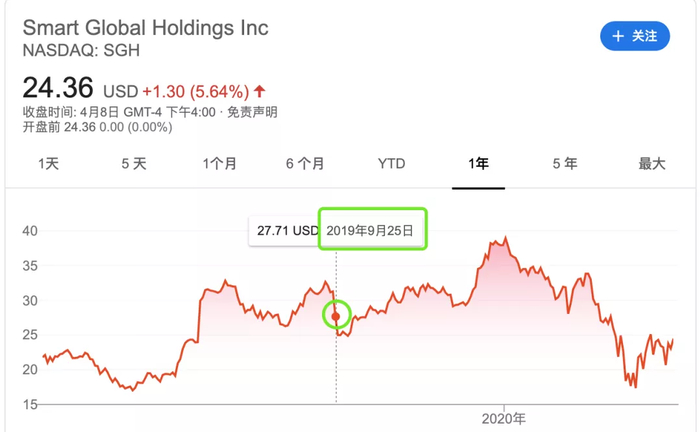The image size is (700, 432).
Task: Switch chart to 5 年 range
Action: coord(565,163)
